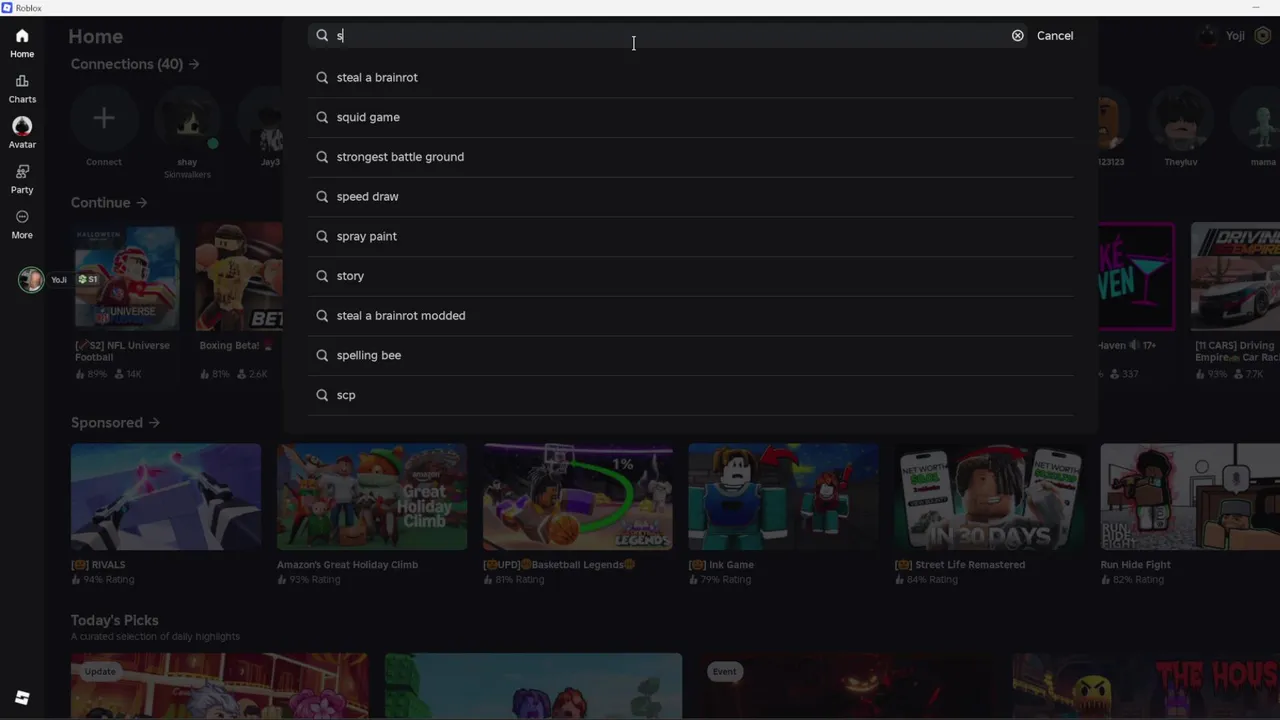Select suggestion 'story'
Viewport: 1280px width, 720px height.
coord(691,276)
